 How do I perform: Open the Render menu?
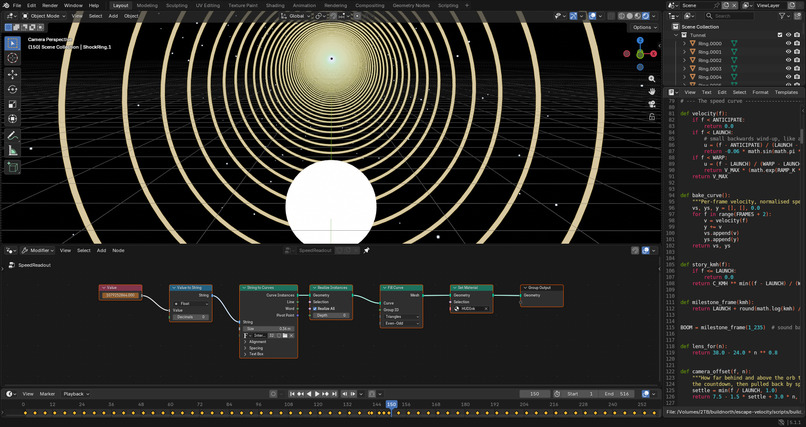click(50, 5)
